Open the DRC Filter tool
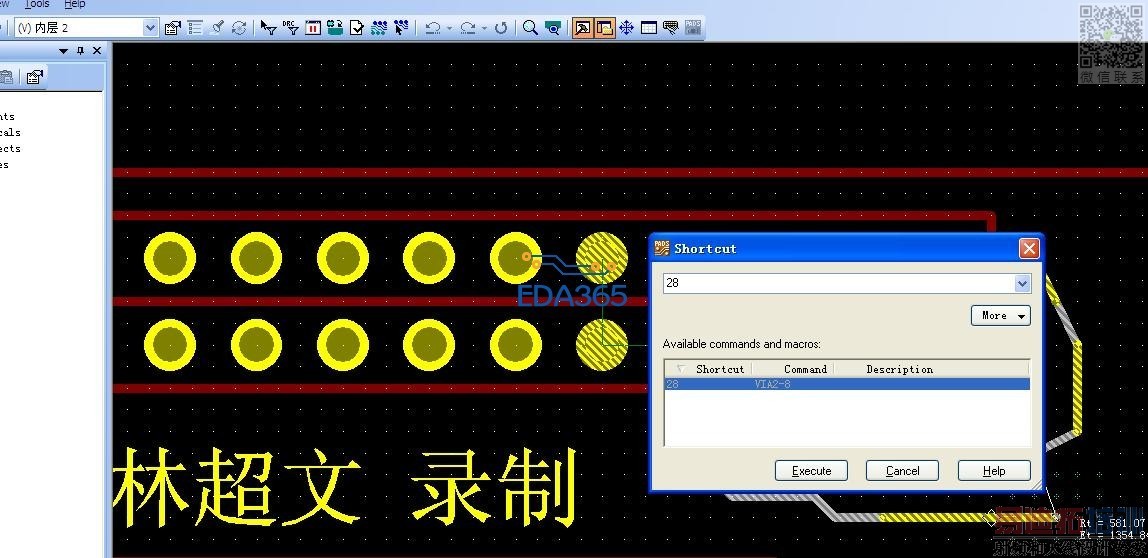 pyautogui.click(x=291, y=28)
